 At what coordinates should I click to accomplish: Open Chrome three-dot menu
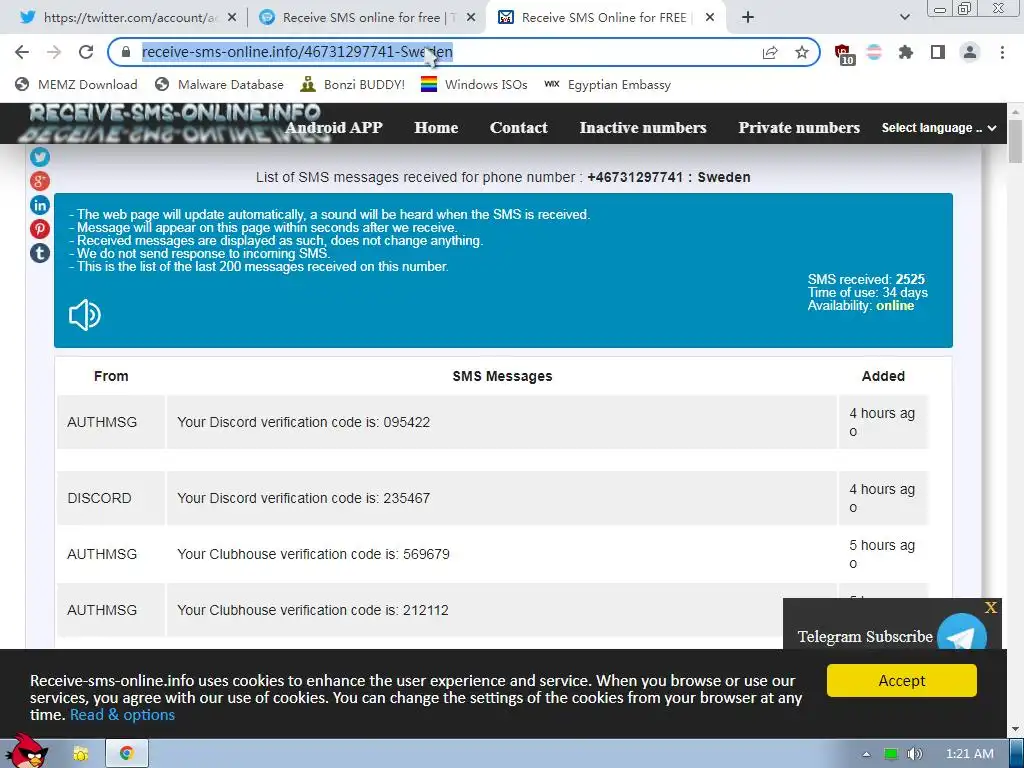[x=1002, y=52]
